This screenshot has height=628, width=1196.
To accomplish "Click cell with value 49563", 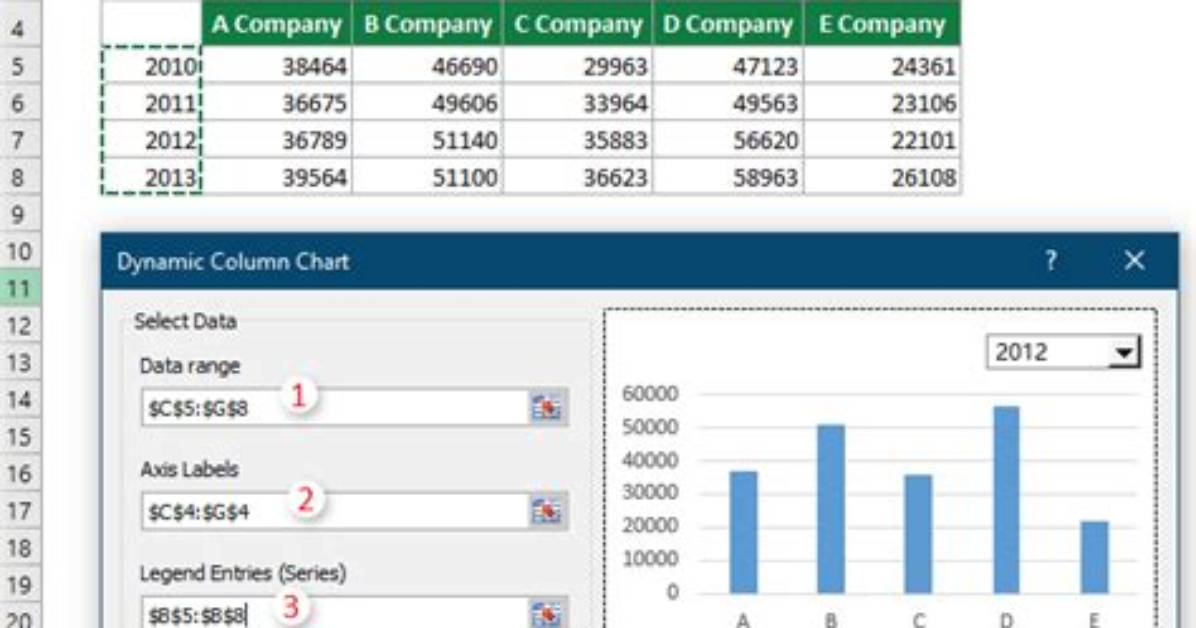I will [x=728, y=103].
